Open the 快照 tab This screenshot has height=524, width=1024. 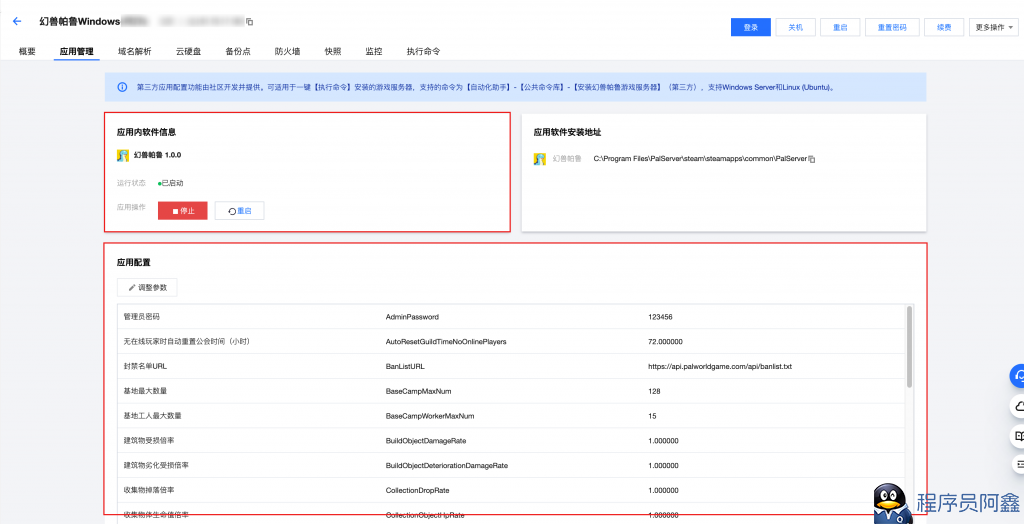[332, 51]
